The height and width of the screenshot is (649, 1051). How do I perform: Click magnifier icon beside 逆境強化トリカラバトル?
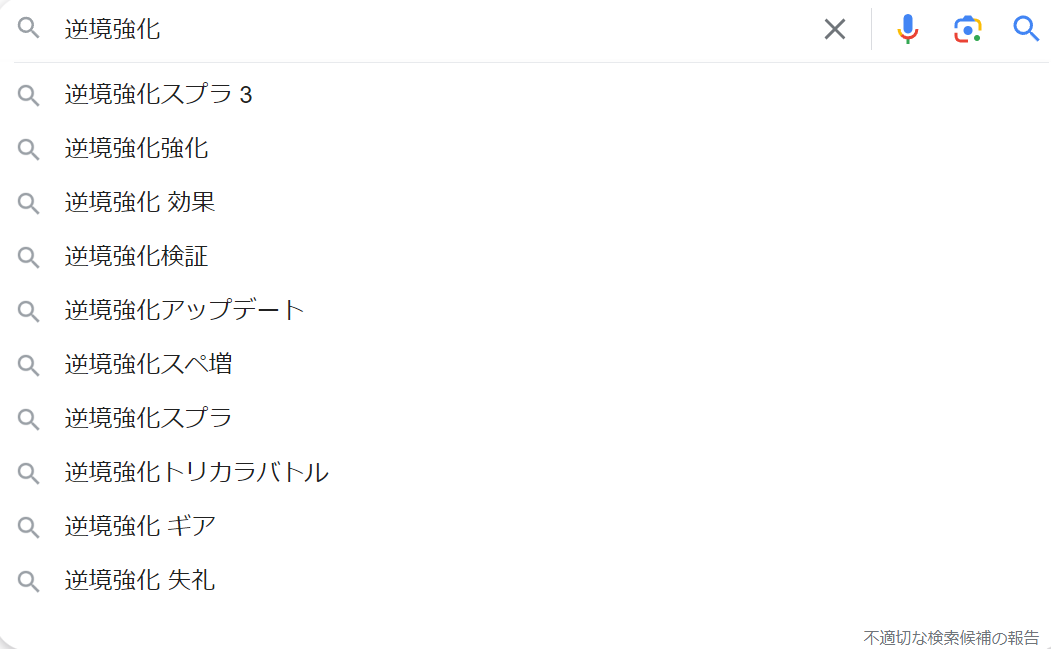tap(28, 472)
